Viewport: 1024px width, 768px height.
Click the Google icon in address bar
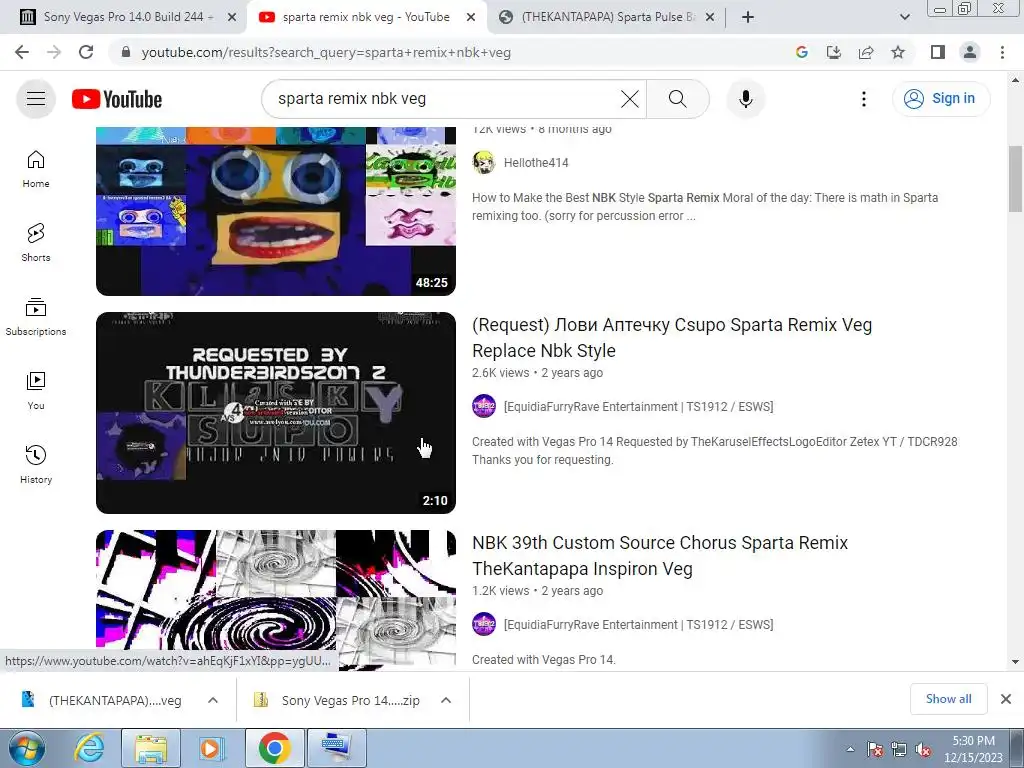(x=802, y=52)
